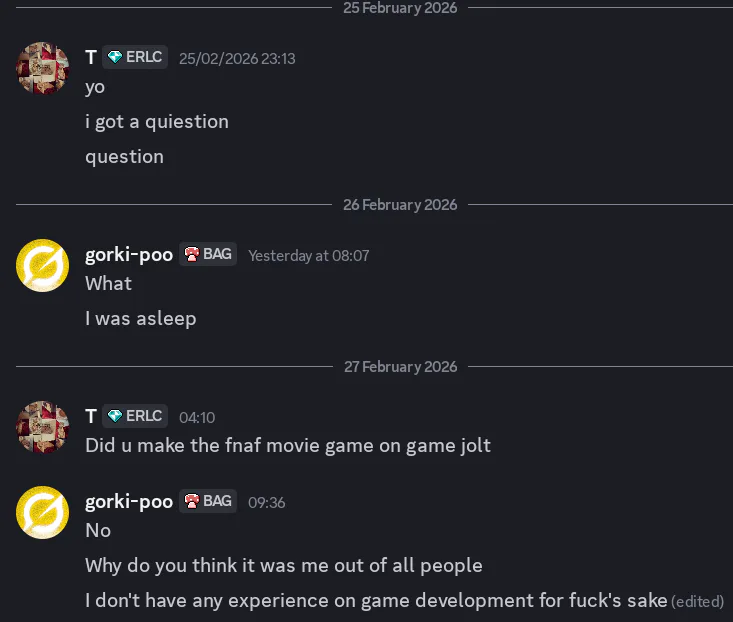Click the "i got a quiestion" message
The image size is (733, 622).
coord(157,122)
